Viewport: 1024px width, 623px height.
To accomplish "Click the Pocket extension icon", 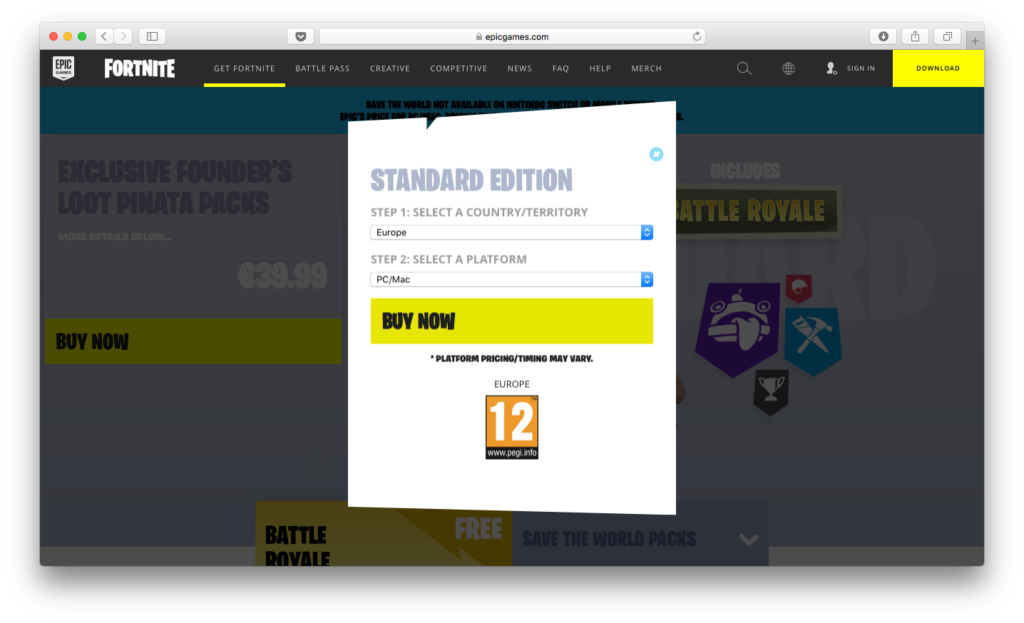I will click(x=301, y=36).
